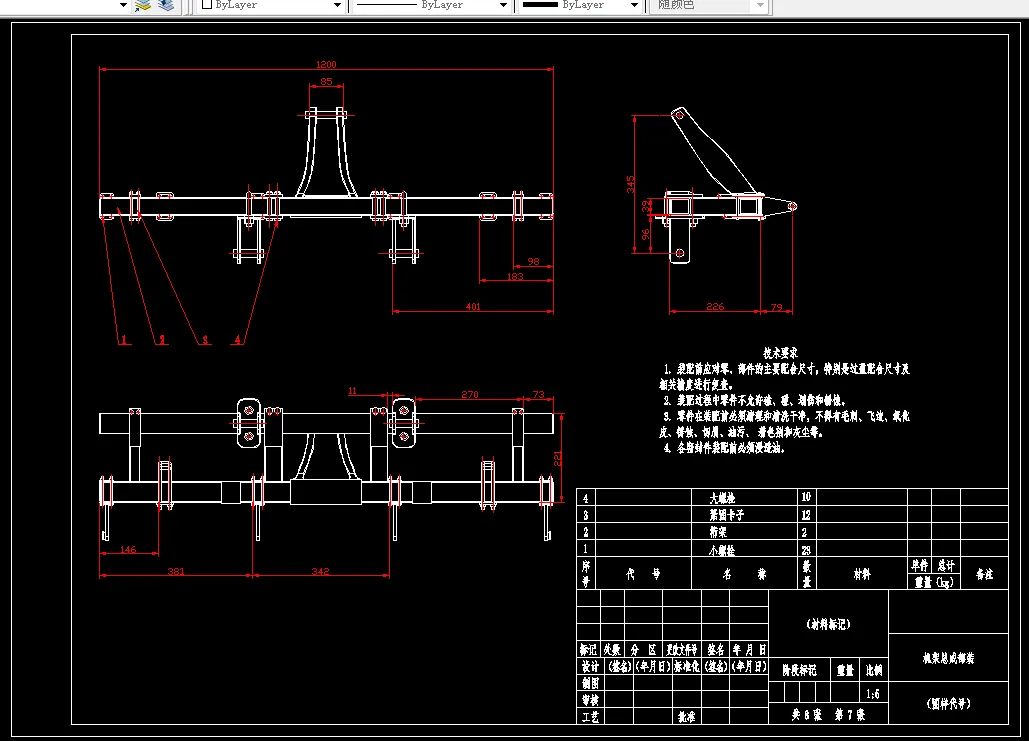Select the 1200 overall length dimension
Image resolution: width=1029 pixels, height=741 pixels.
pyautogui.click(x=326, y=64)
